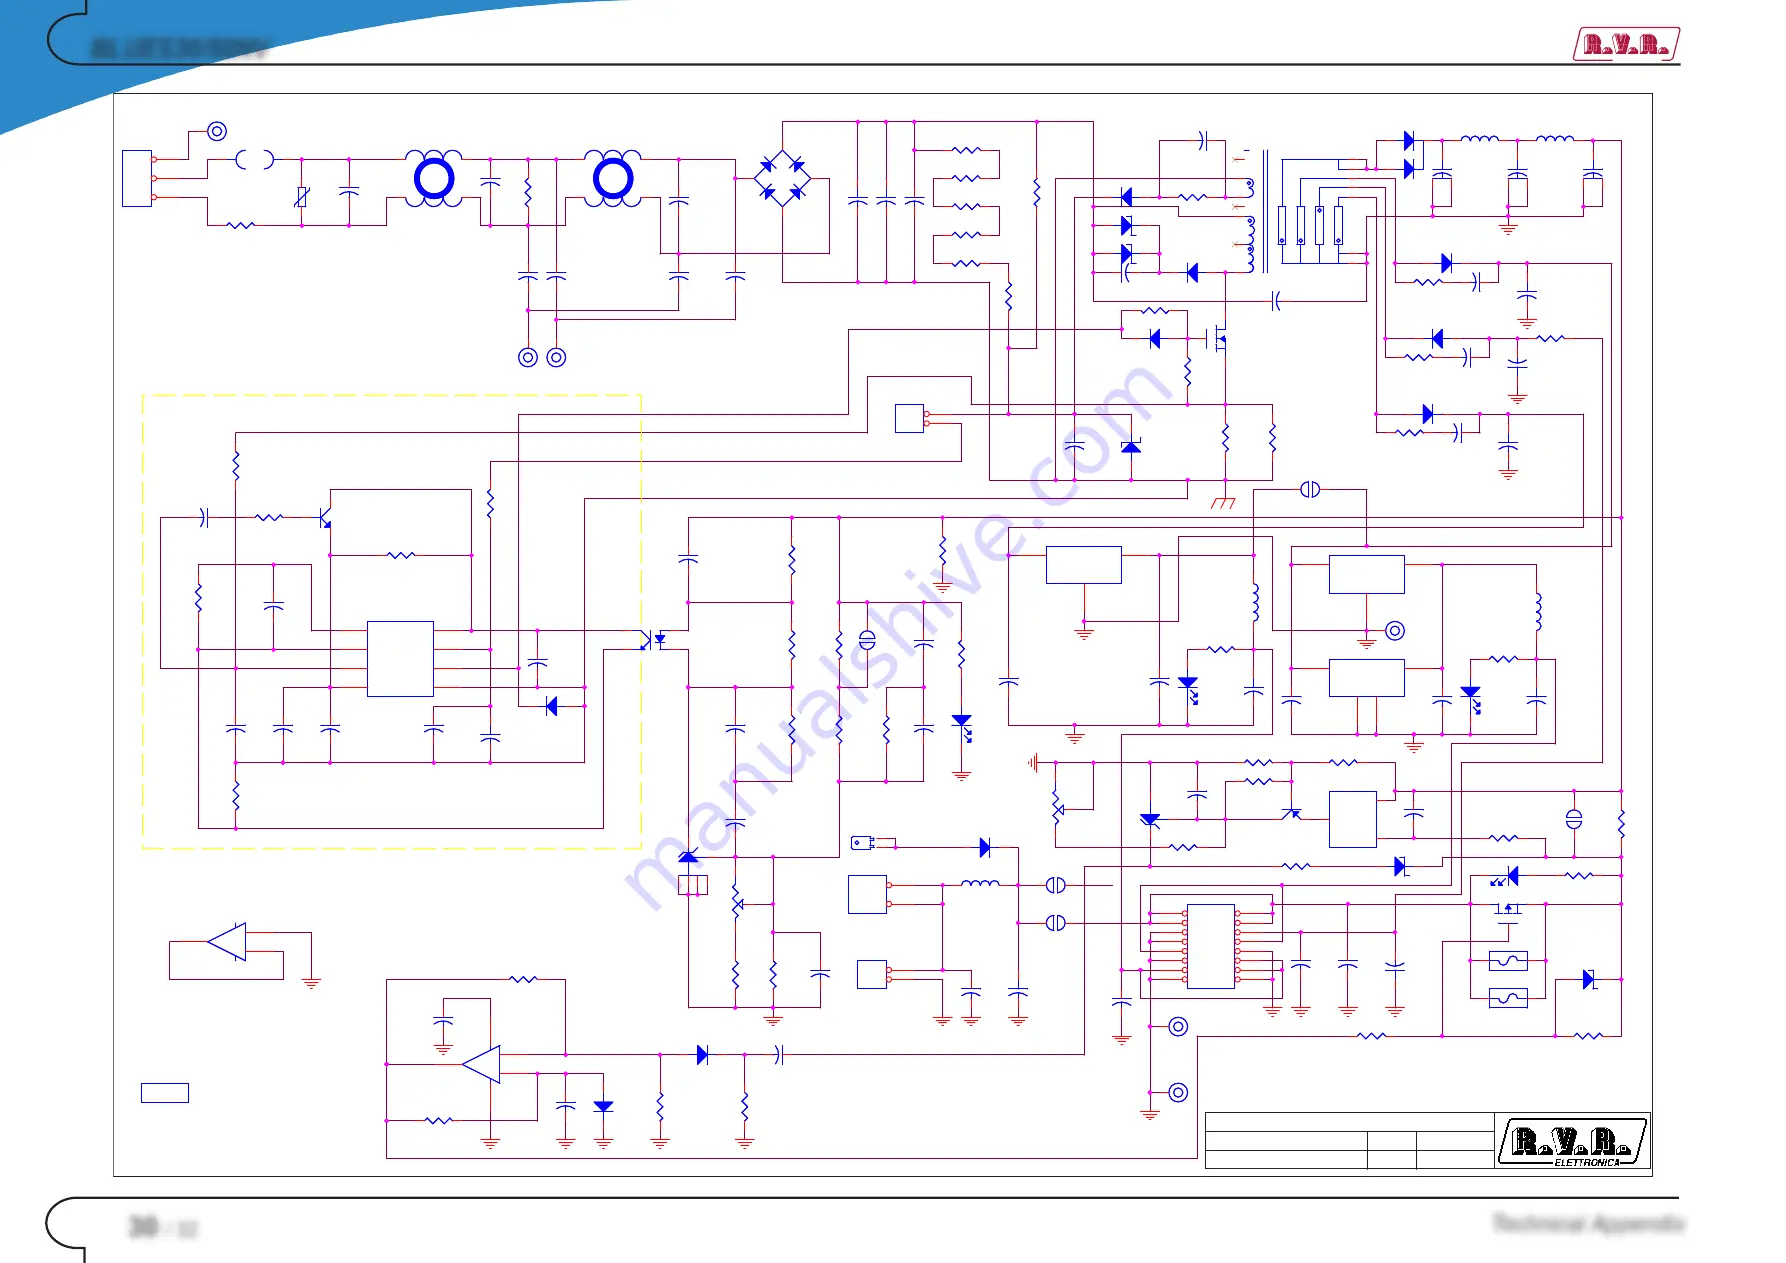This screenshot has width=1786, height=1263.
Task: Click the red R.V.R. logo in the header
Action: point(1626,44)
